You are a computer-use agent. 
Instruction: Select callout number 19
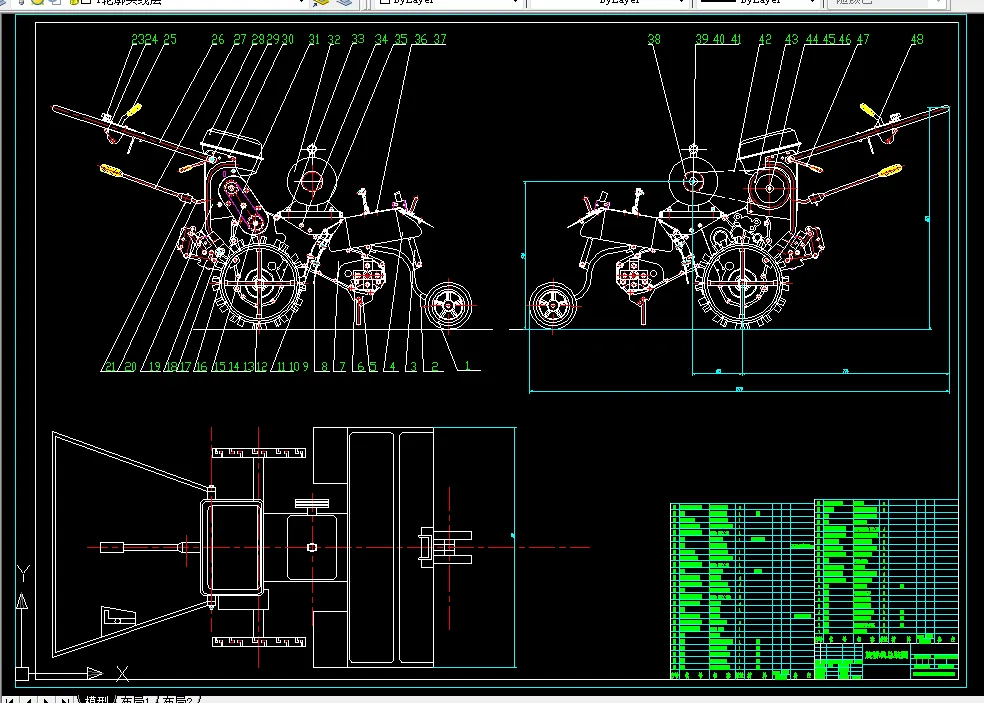point(154,367)
